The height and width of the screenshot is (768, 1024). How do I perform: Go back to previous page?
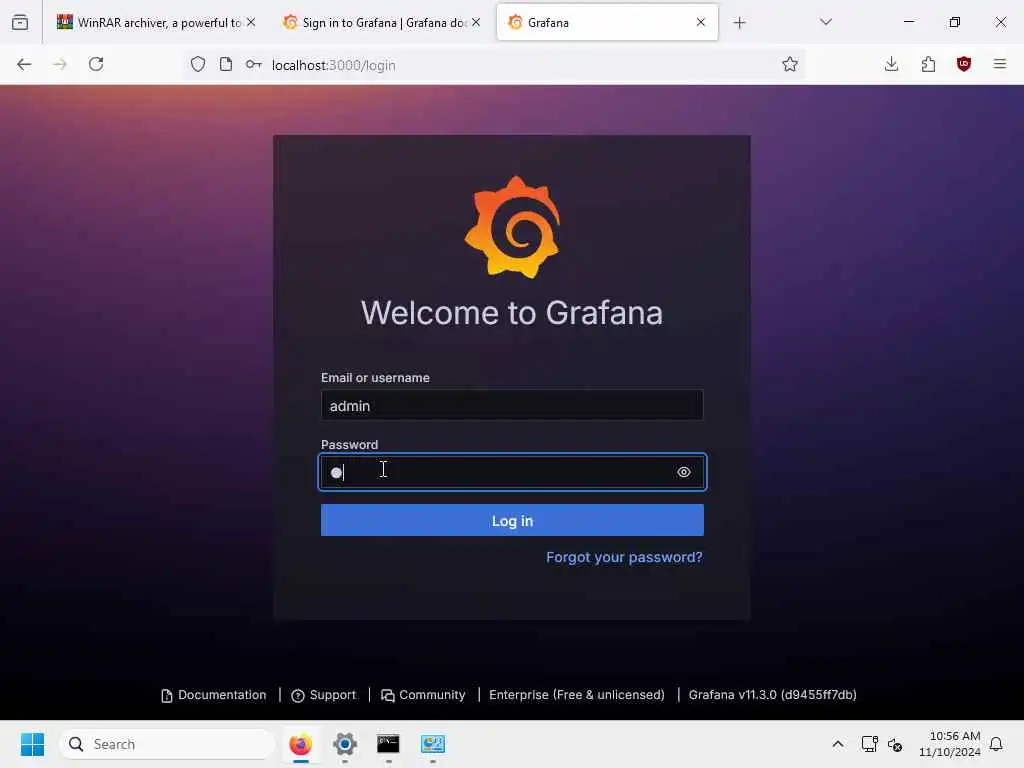[24, 64]
